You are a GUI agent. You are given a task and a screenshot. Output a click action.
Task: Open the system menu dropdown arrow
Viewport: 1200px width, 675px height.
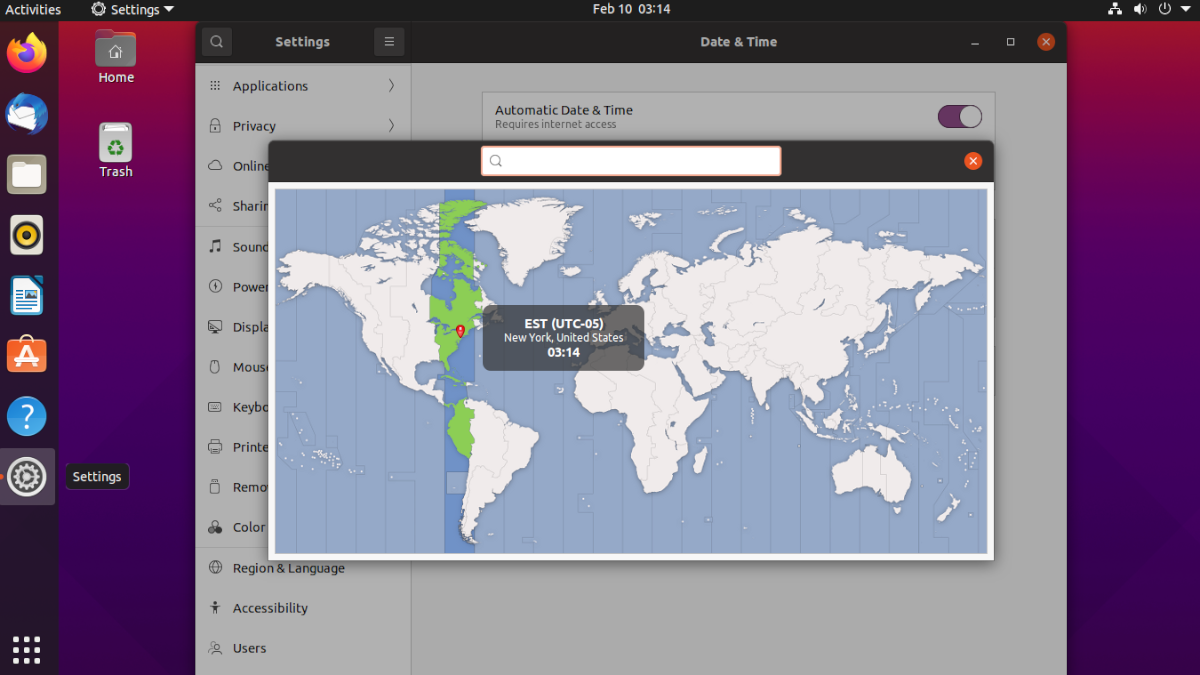tap(1185, 9)
